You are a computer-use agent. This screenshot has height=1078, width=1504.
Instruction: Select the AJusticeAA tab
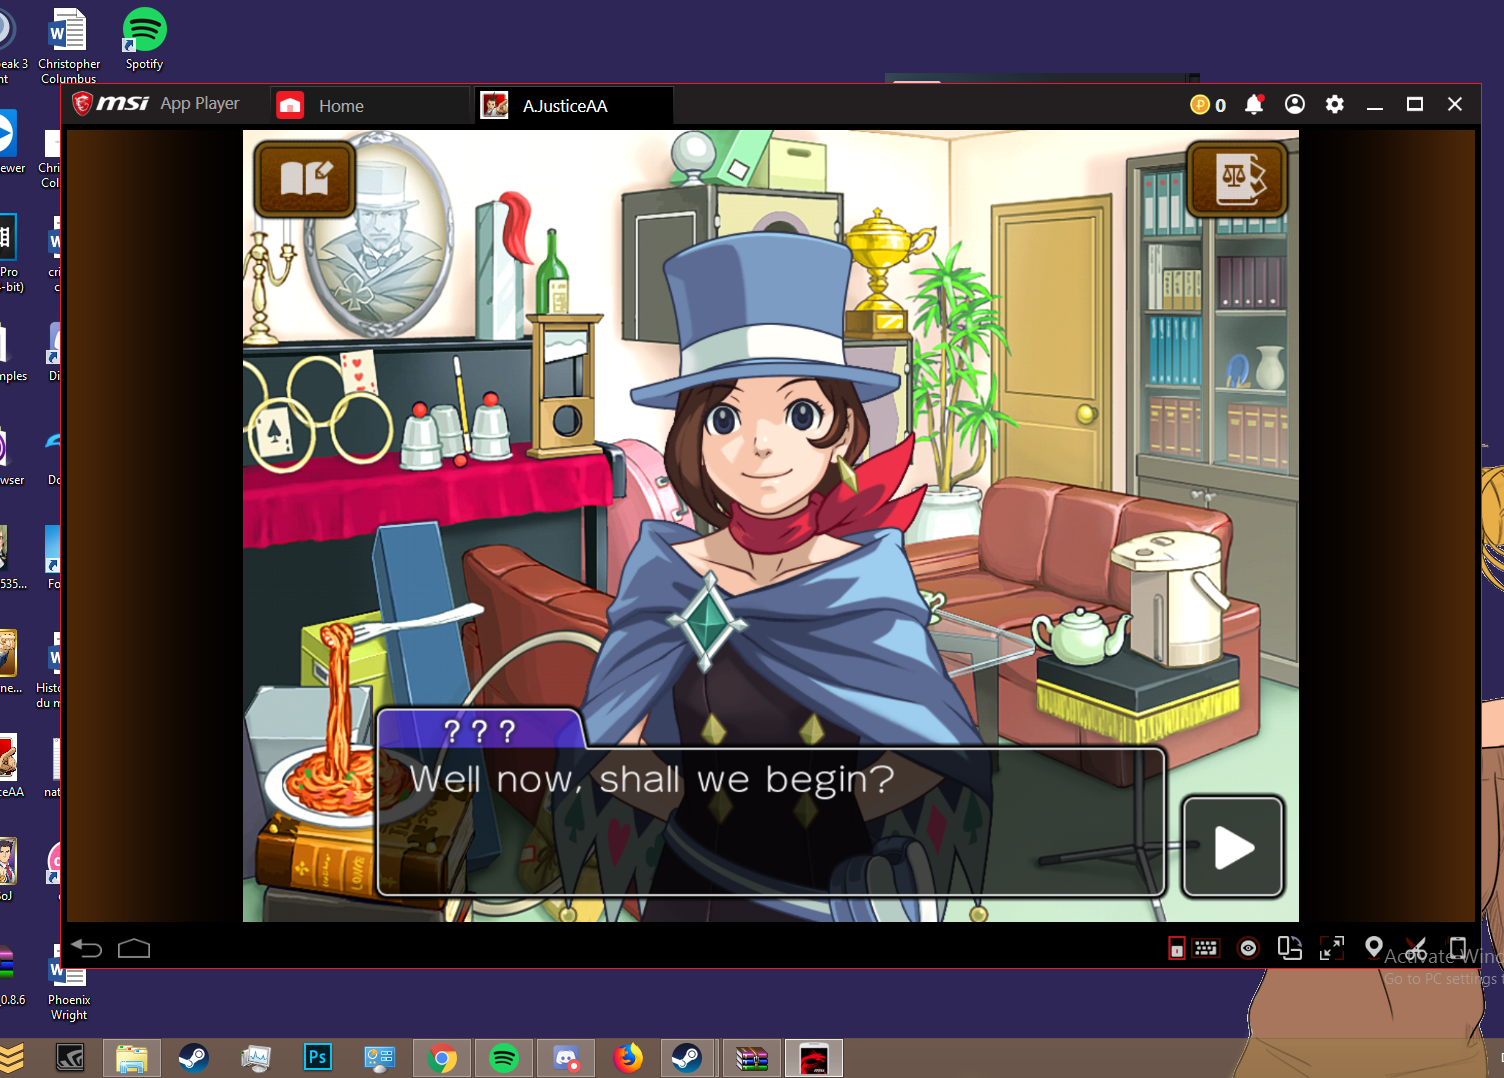573,106
